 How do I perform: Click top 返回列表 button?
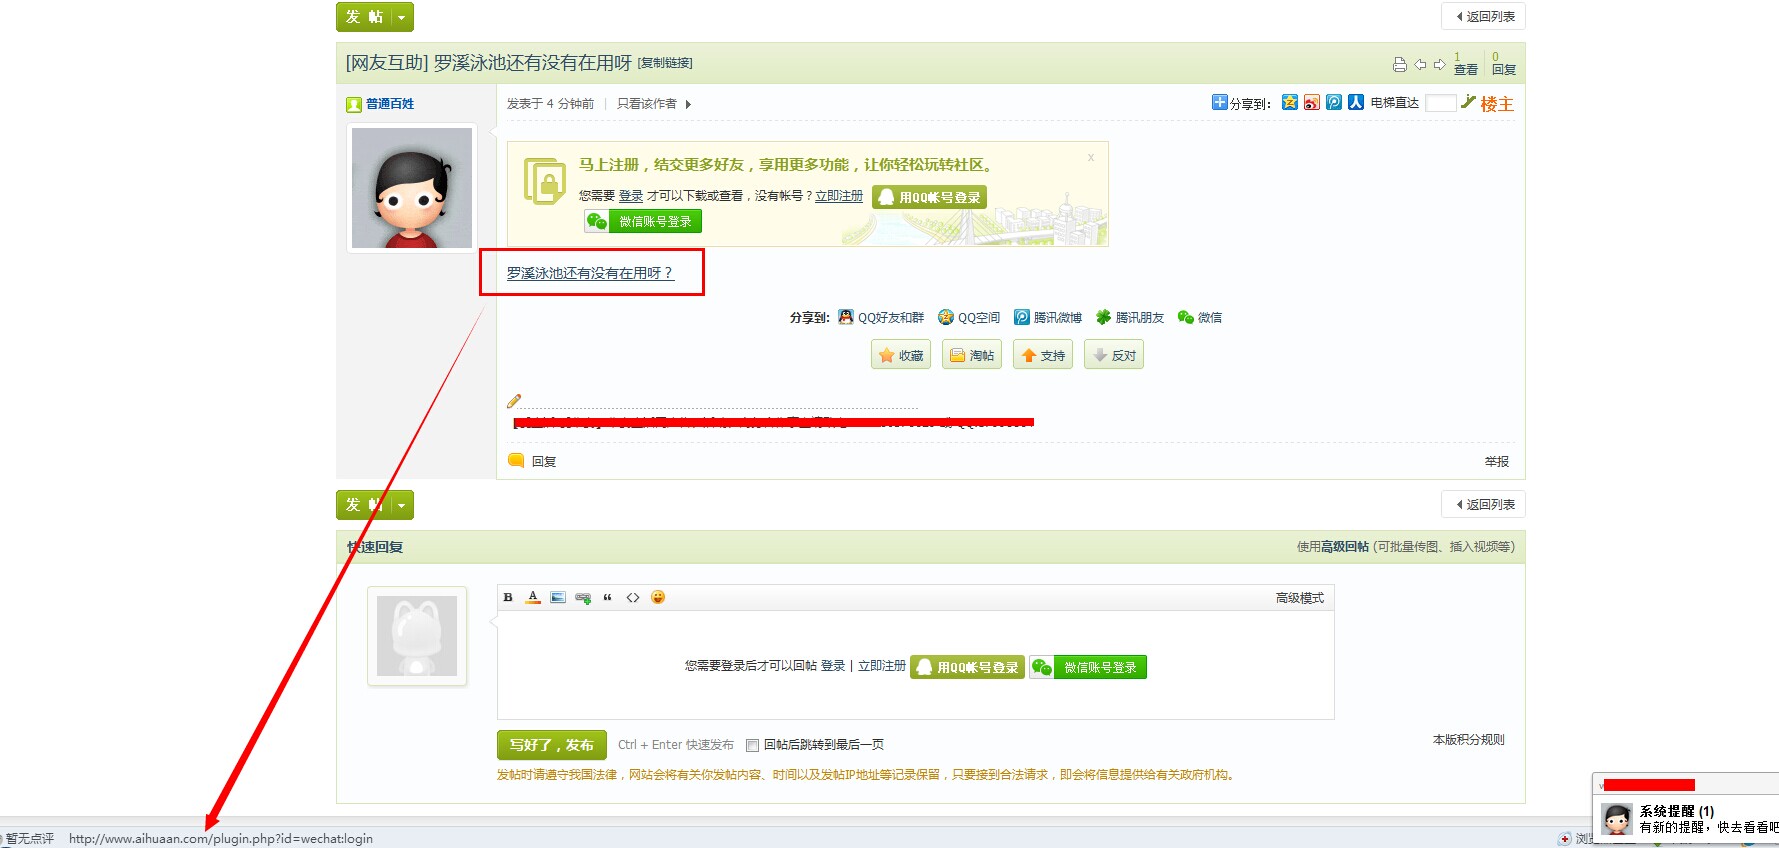click(x=1484, y=17)
